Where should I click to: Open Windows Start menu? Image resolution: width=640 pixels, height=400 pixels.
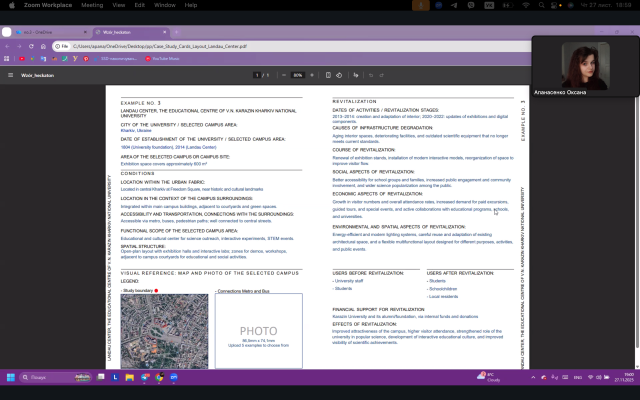pyautogui.click(x=11, y=377)
